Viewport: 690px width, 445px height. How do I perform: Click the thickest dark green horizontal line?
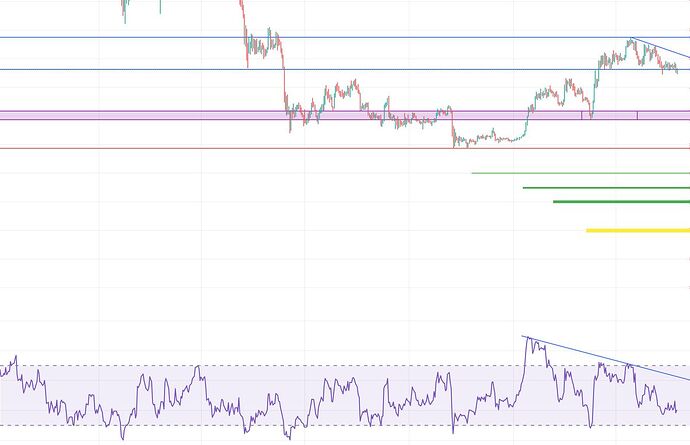click(x=620, y=202)
